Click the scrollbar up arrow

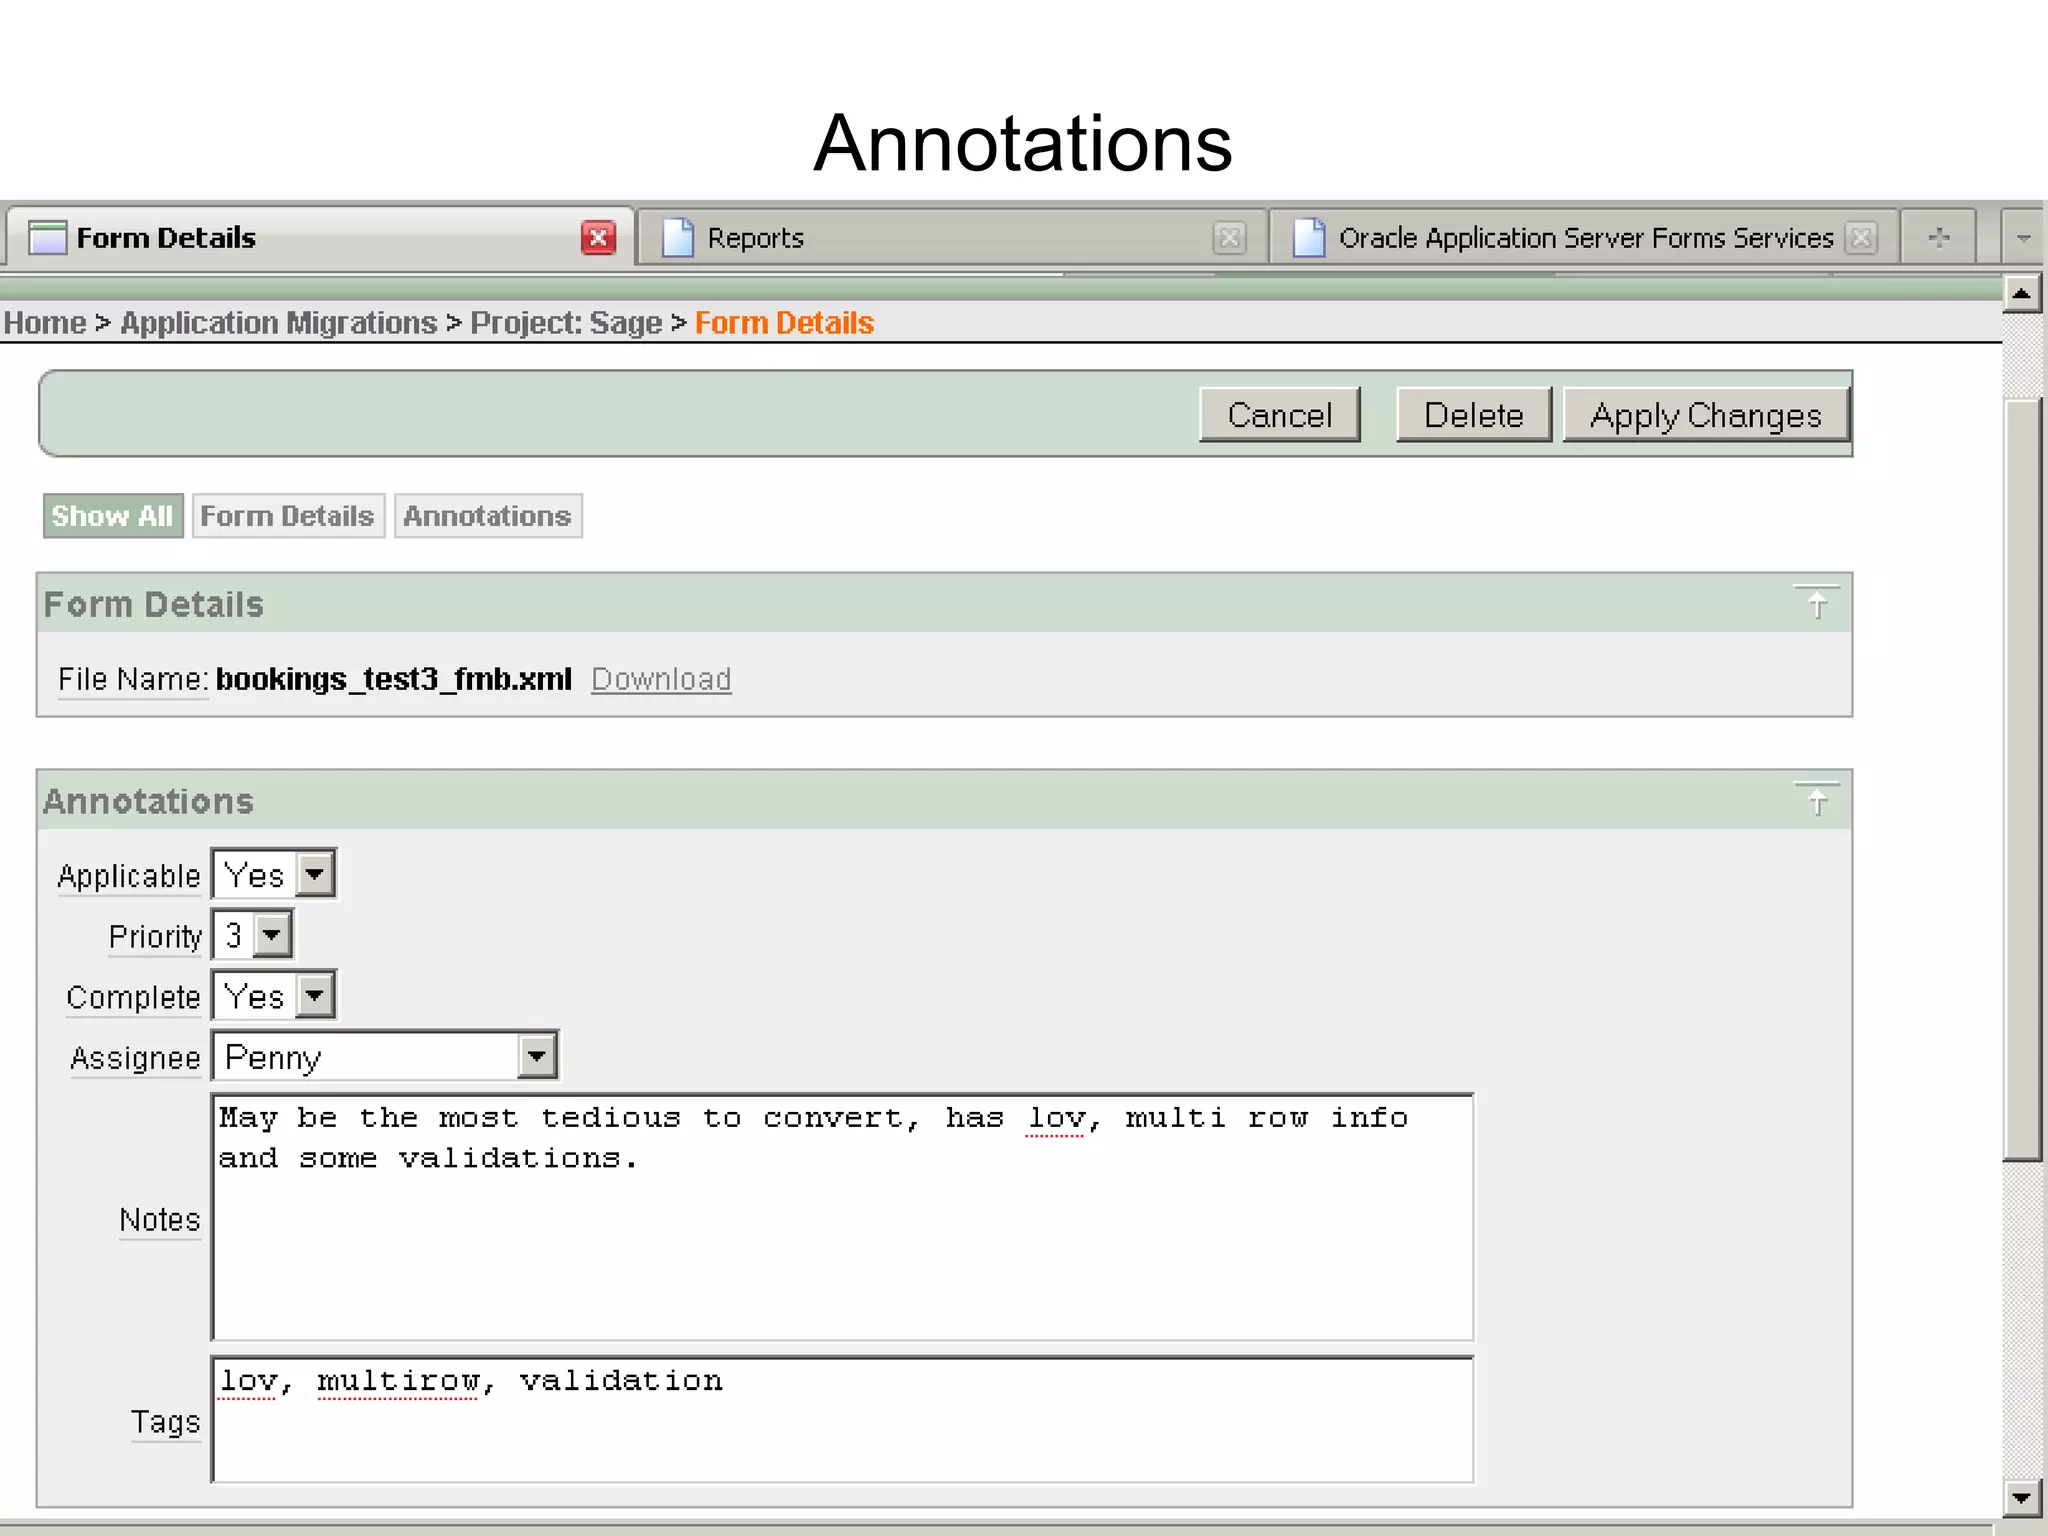pyautogui.click(x=2022, y=294)
